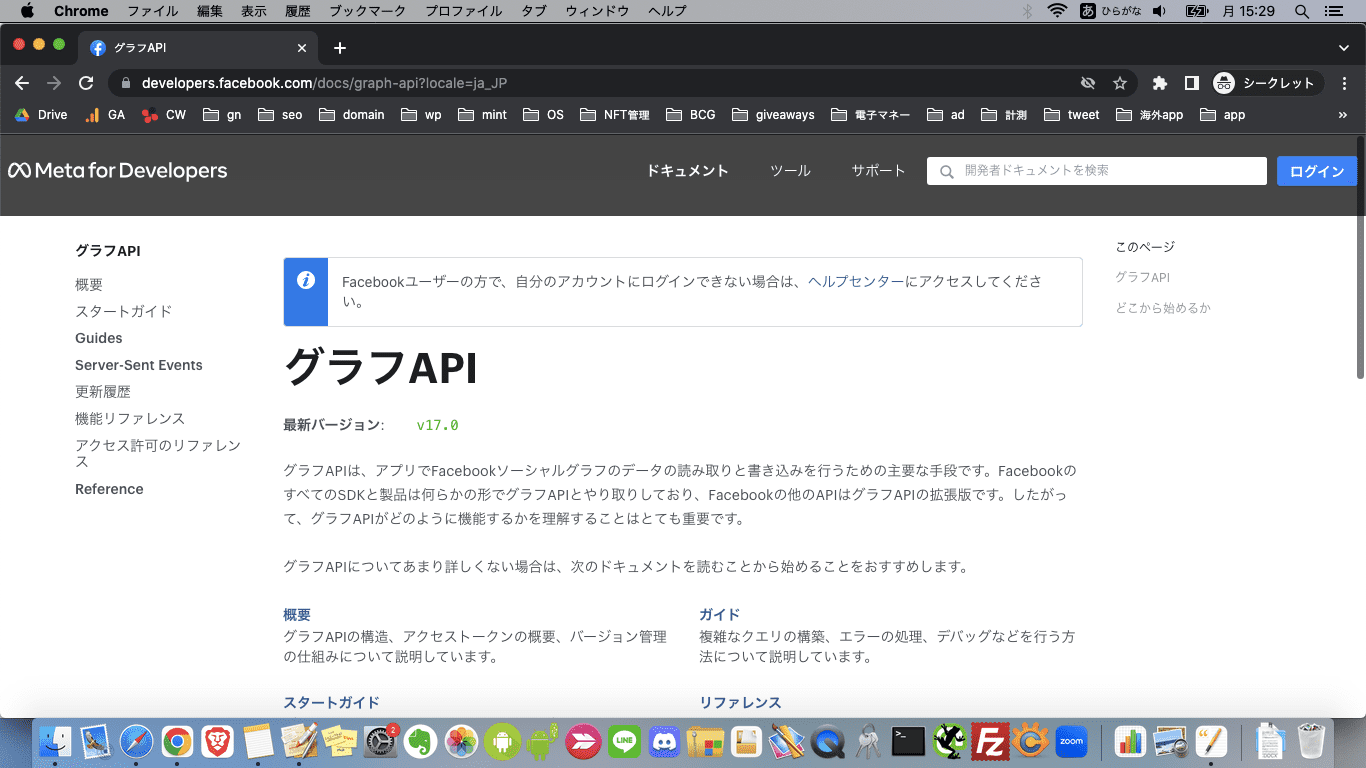The width and height of the screenshot is (1366, 768).
Task: Open Finder from the dock
Action: (x=55, y=741)
